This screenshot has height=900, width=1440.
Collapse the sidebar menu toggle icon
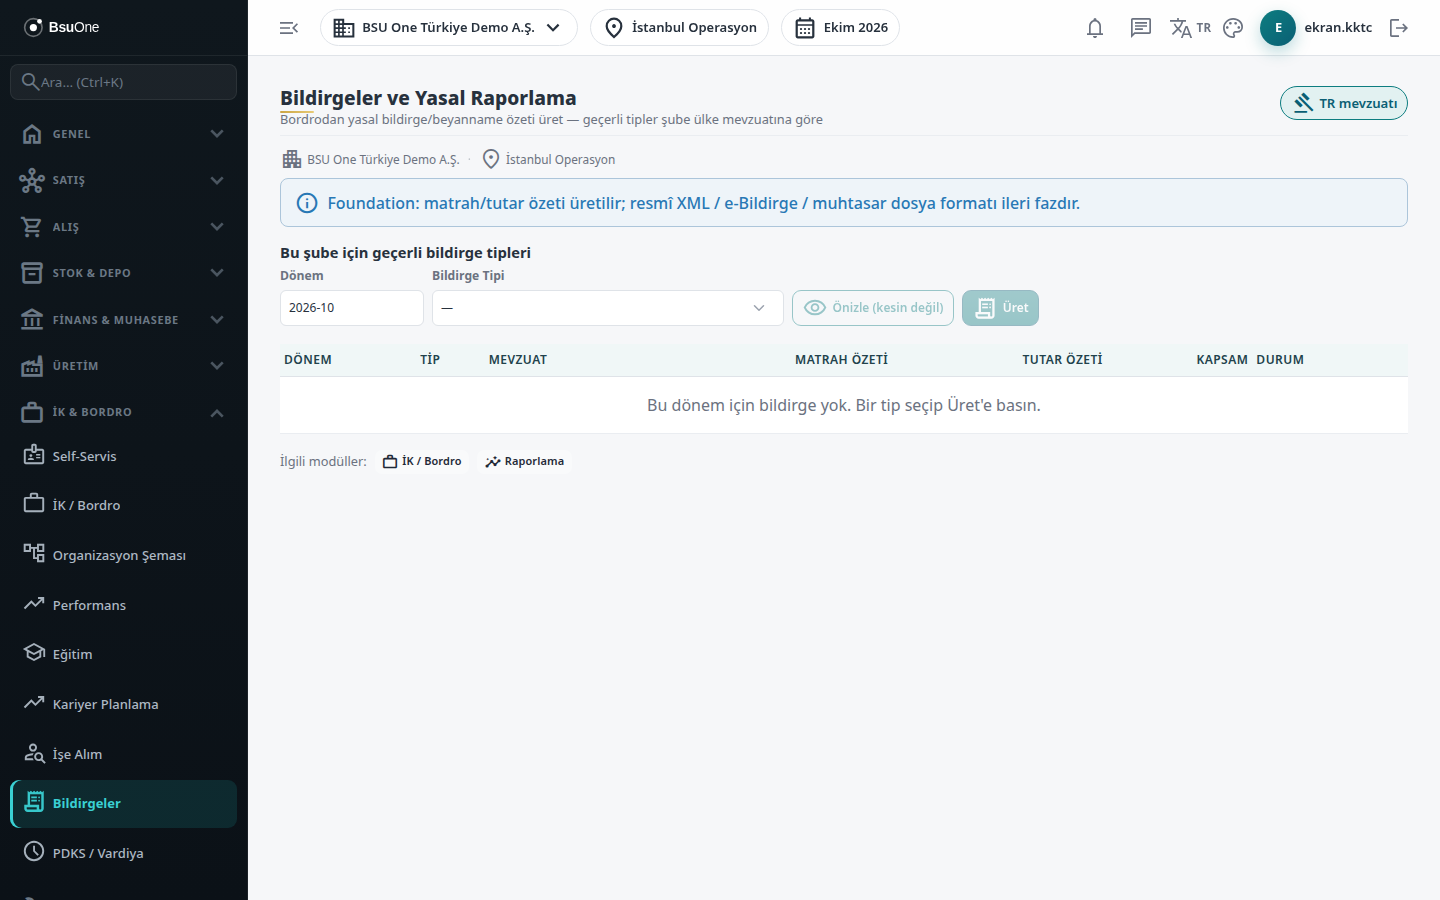pos(289,28)
